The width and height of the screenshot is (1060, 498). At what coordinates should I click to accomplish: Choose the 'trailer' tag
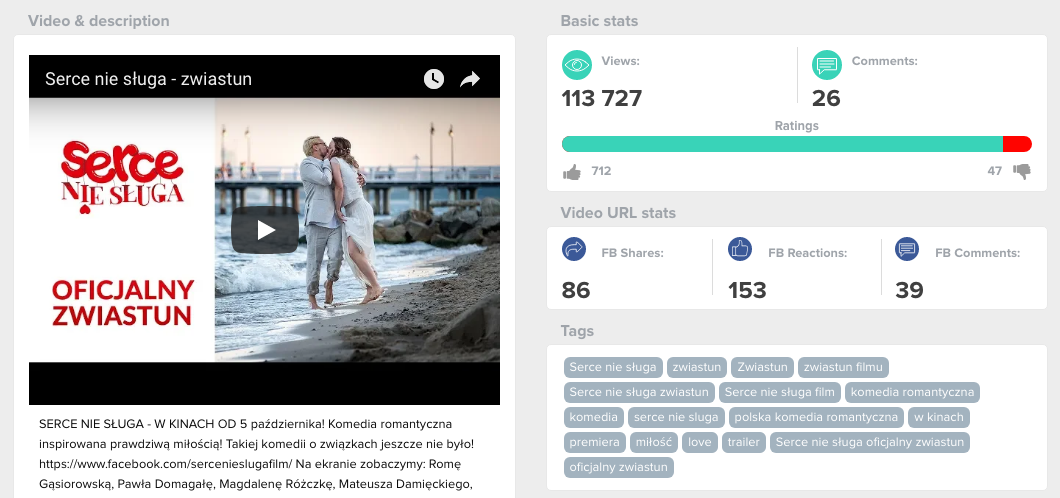(743, 442)
